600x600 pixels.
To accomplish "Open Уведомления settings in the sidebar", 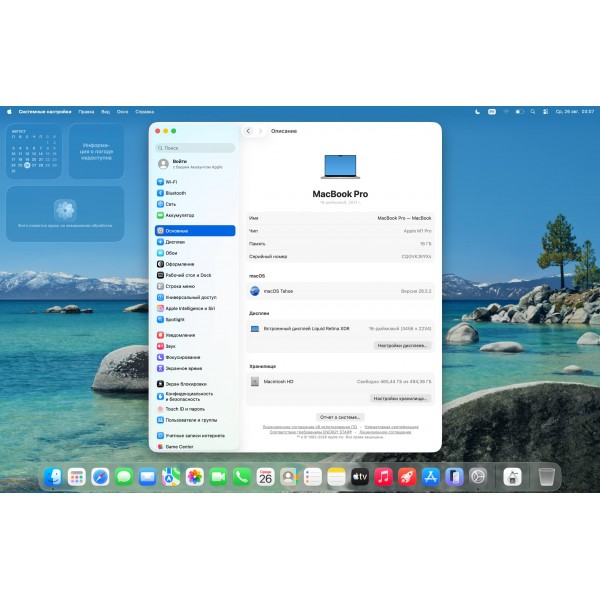I will coord(195,335).
